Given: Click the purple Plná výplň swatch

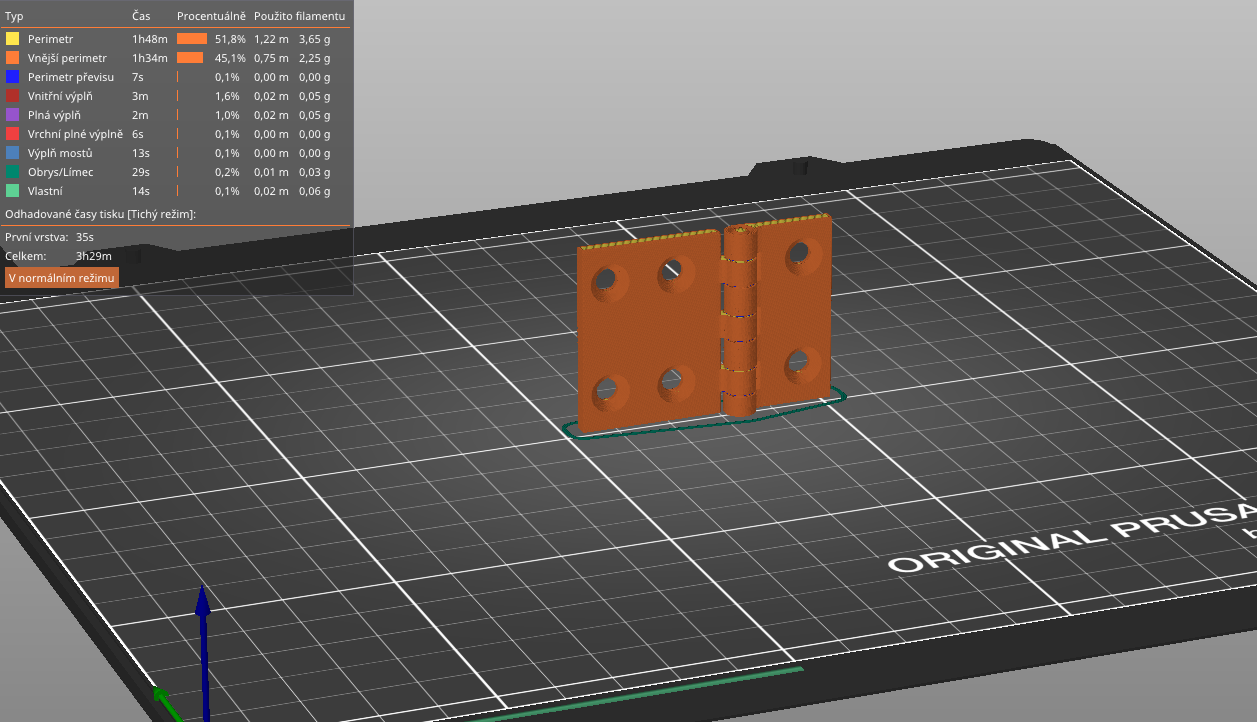Looking at the screenshot, I should (12, 114).
